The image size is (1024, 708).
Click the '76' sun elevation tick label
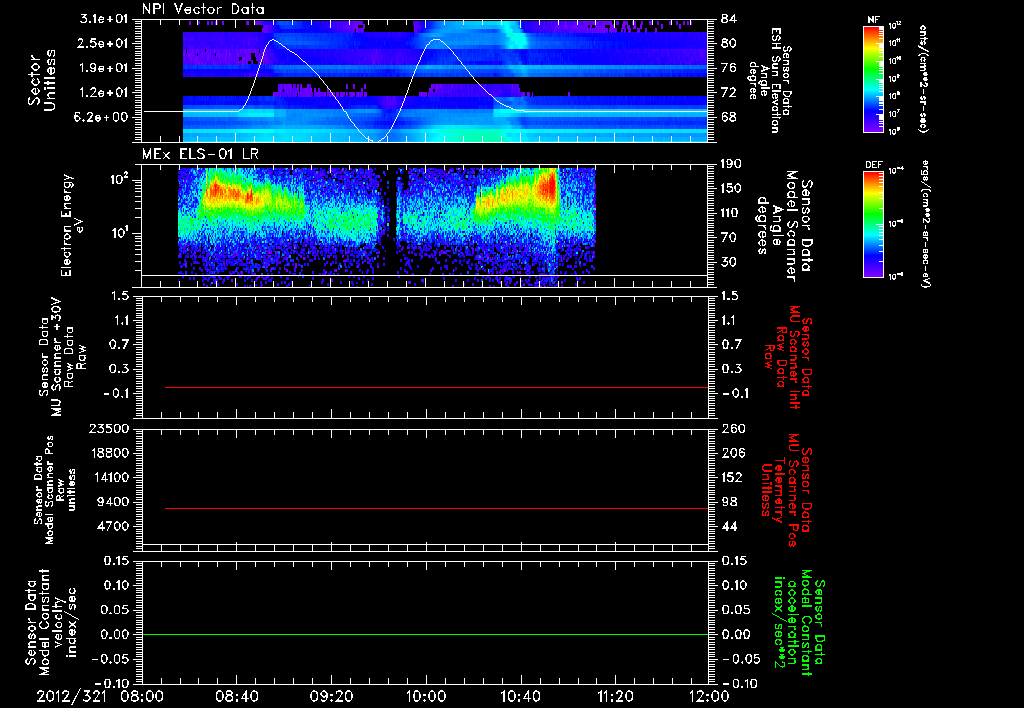tap(729, 68)
